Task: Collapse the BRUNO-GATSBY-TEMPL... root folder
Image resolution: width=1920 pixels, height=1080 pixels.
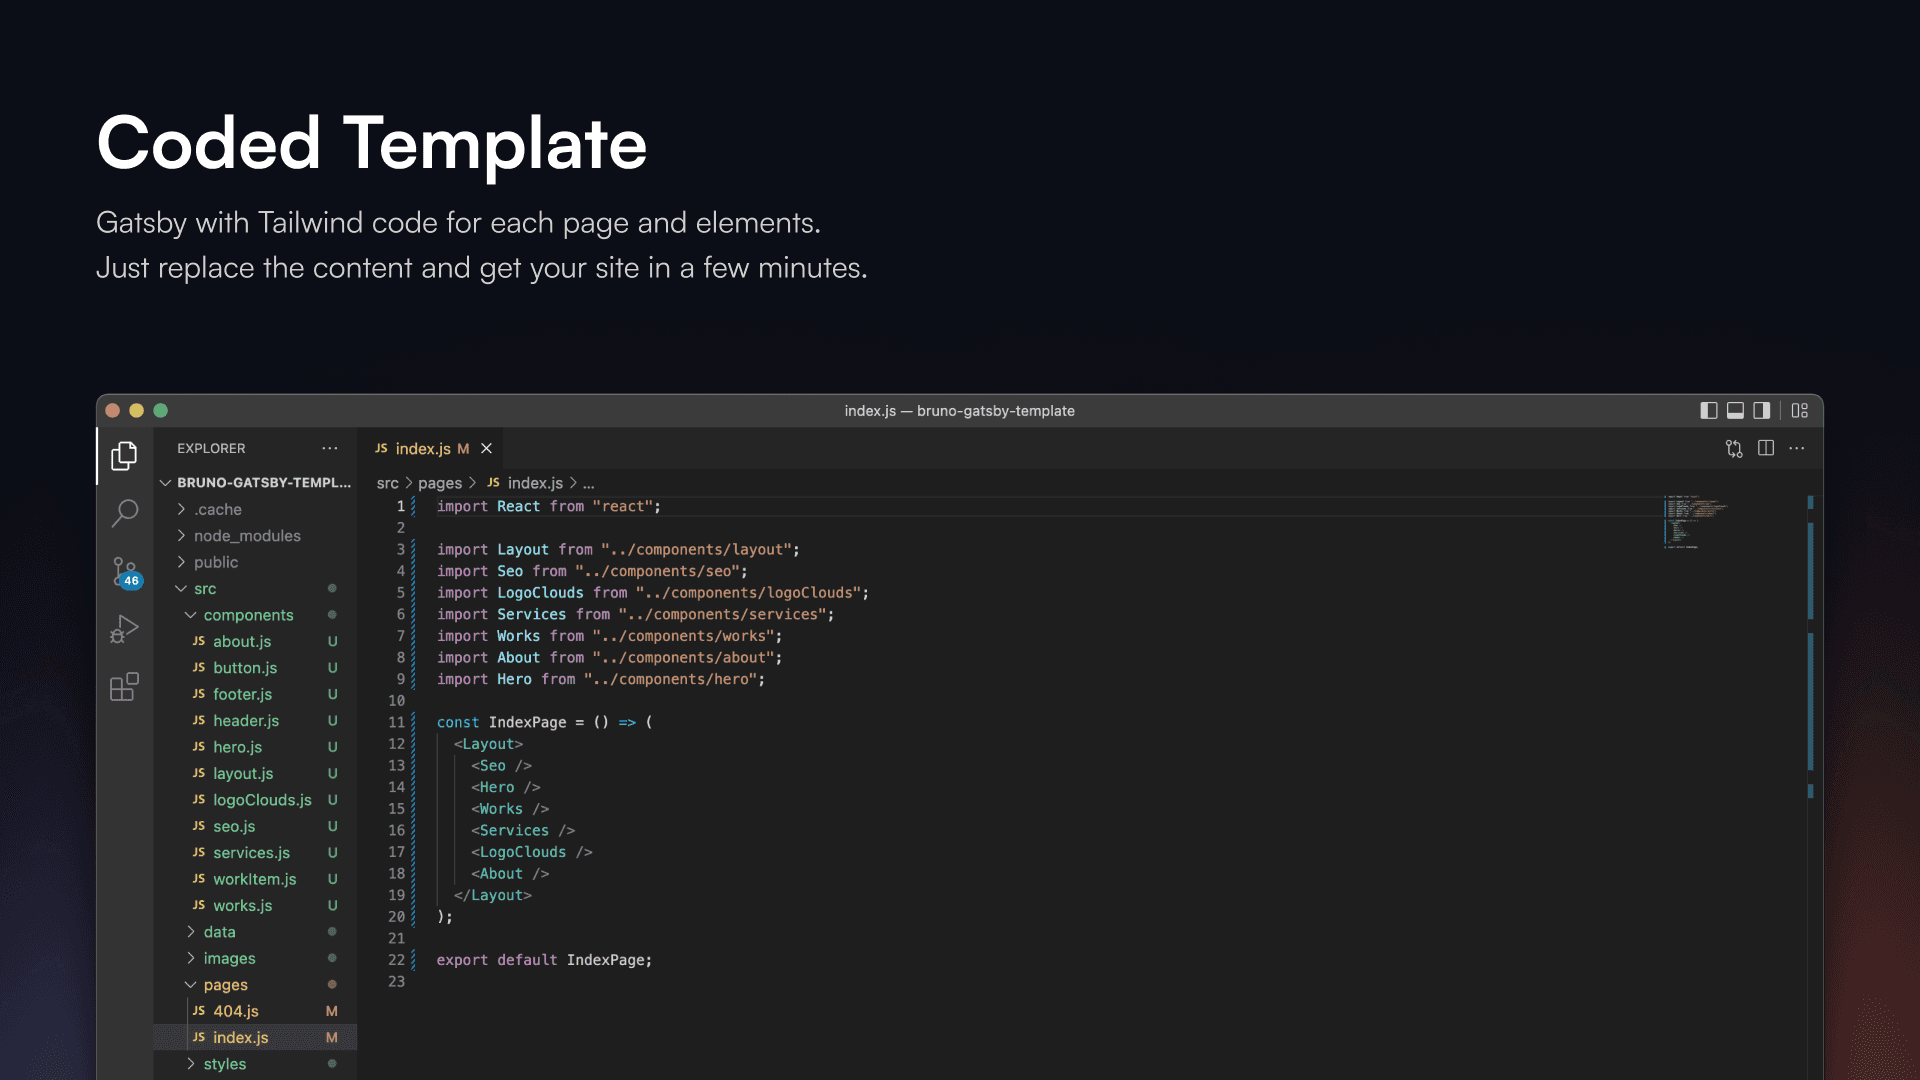Action: [256, 483]
